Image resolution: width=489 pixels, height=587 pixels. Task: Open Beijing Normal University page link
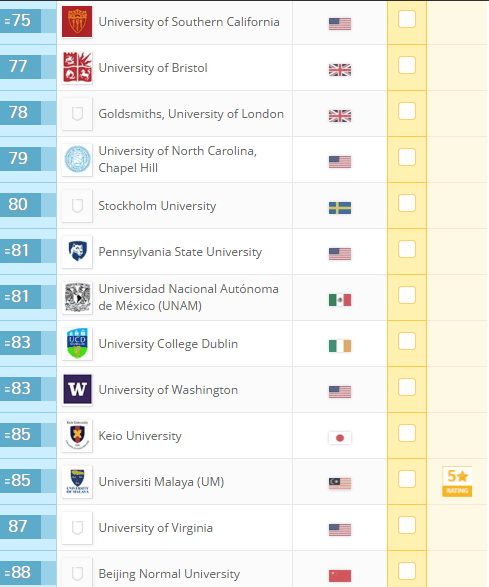coord(169,574)
